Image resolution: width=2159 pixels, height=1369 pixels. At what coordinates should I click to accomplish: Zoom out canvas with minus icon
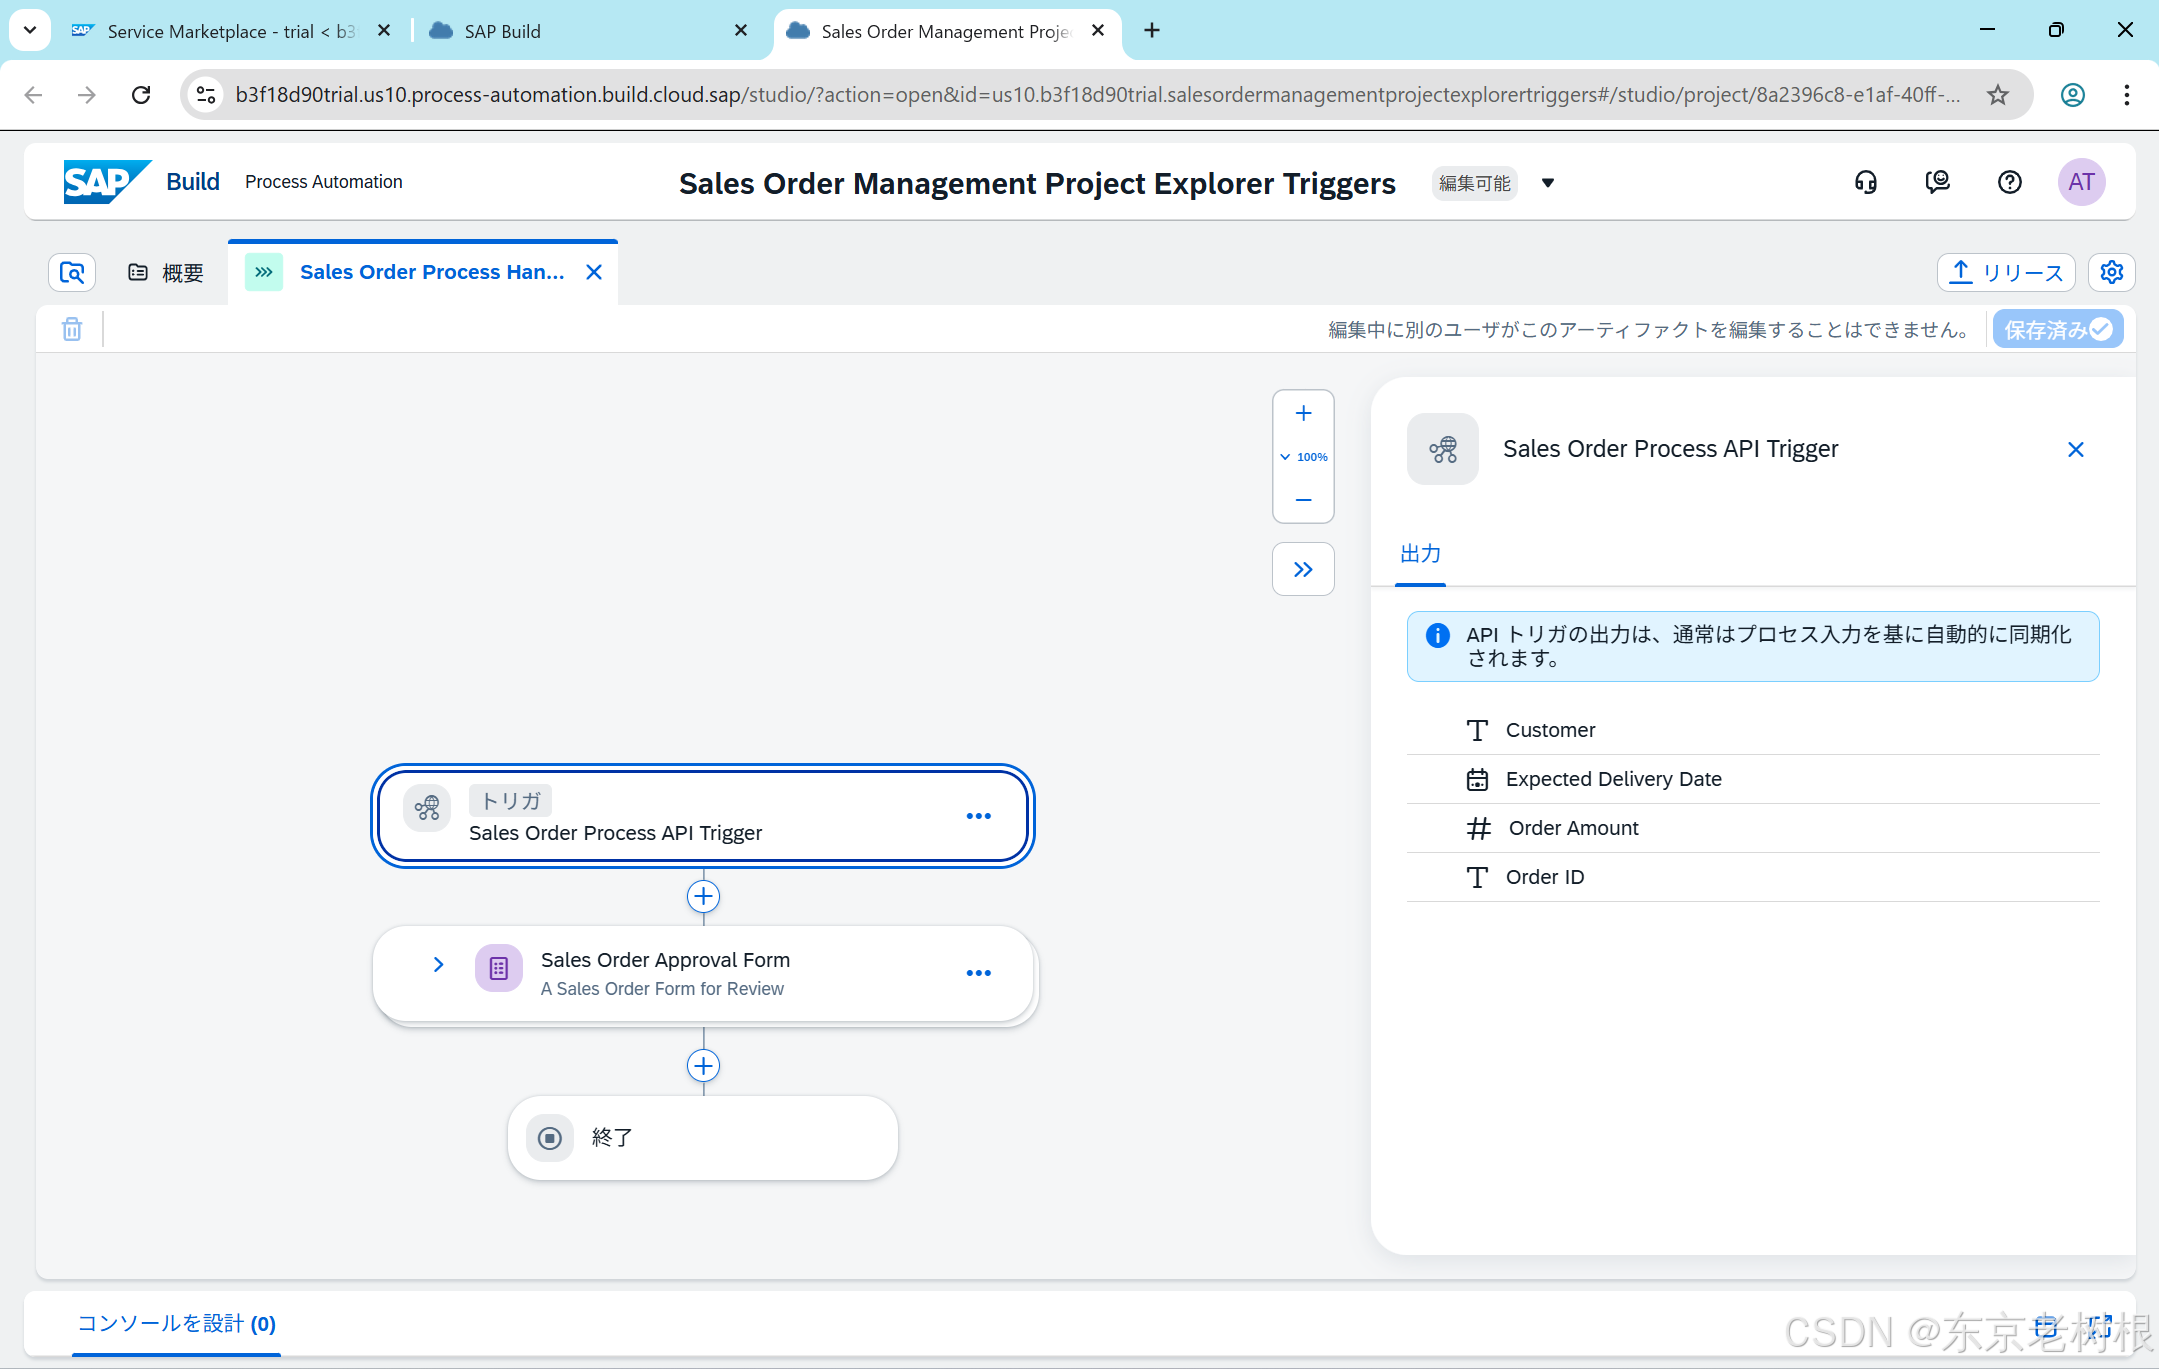1303,499
